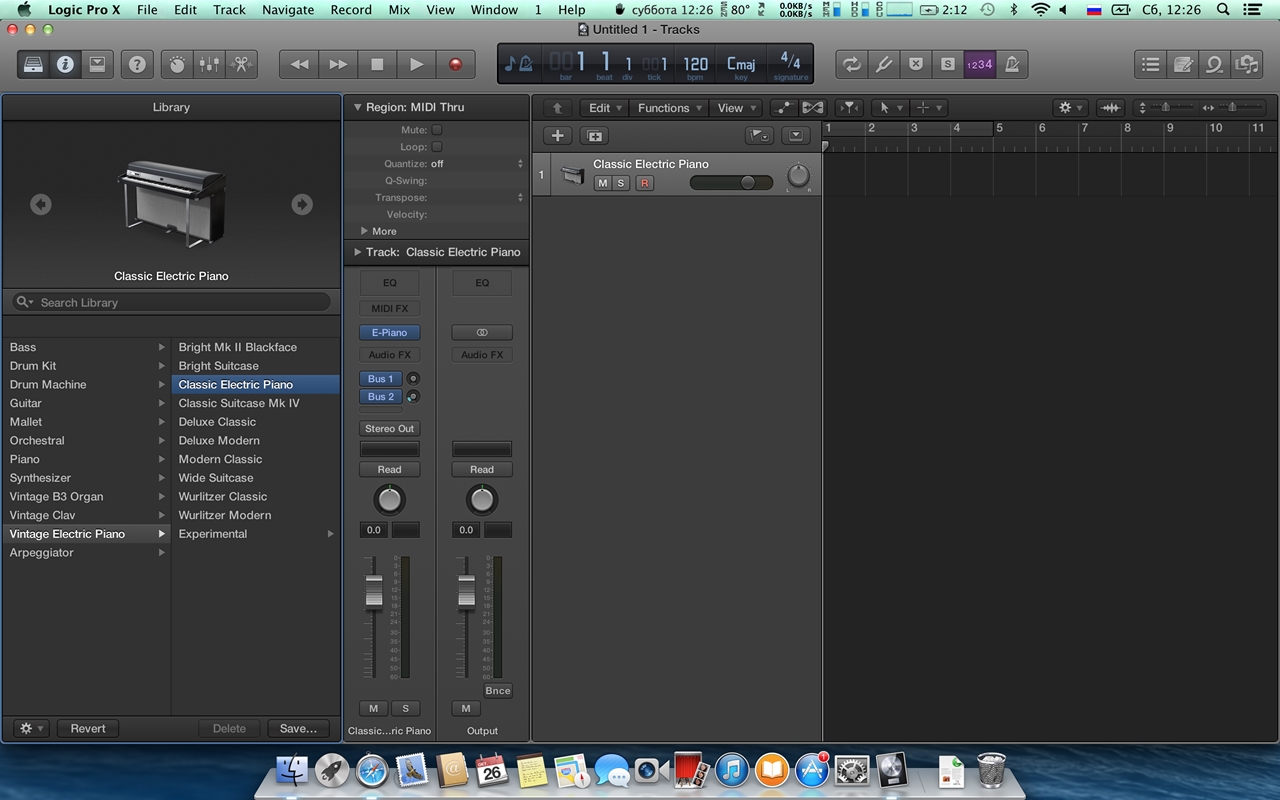Viewport: 1280px width, 800px height.
Task: Open the Quantize popup set to off
Action: pyautogui.click(x=477, y=164)
